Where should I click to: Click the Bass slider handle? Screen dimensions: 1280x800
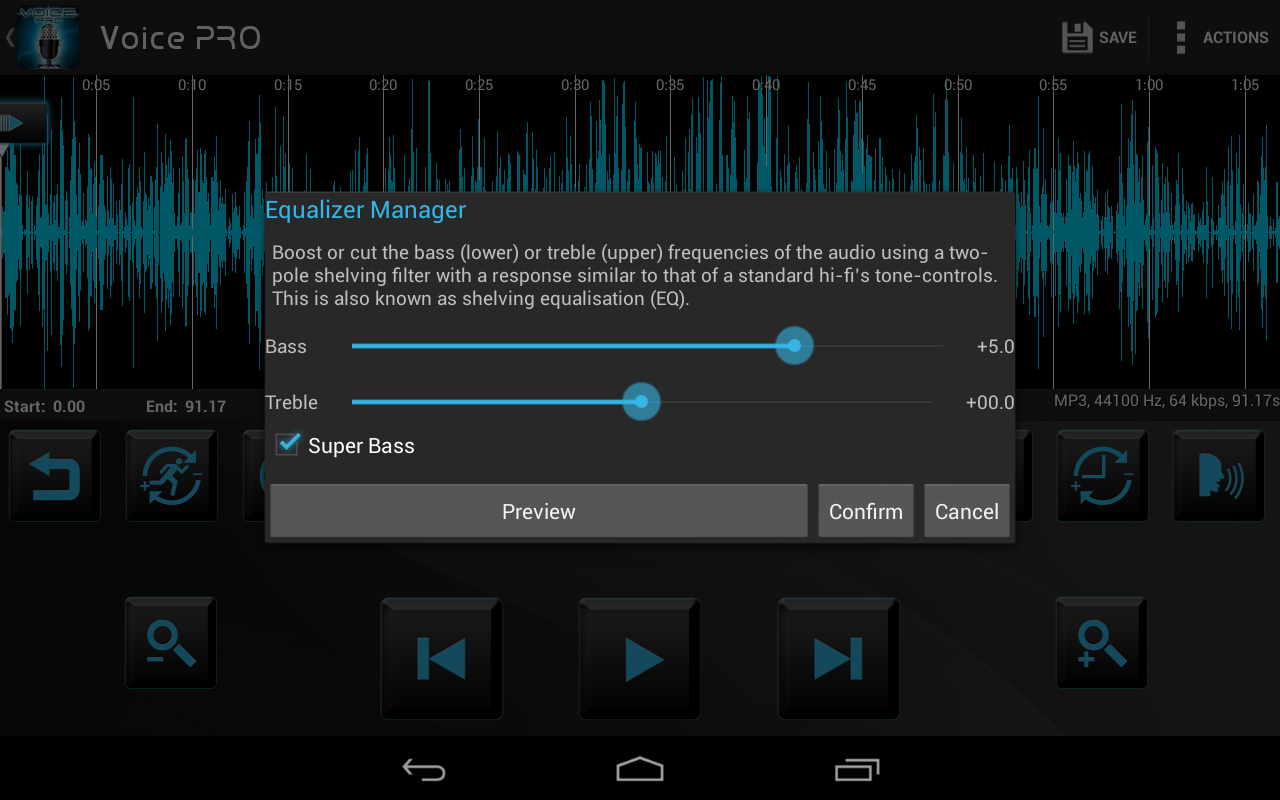tap(794, 346)
